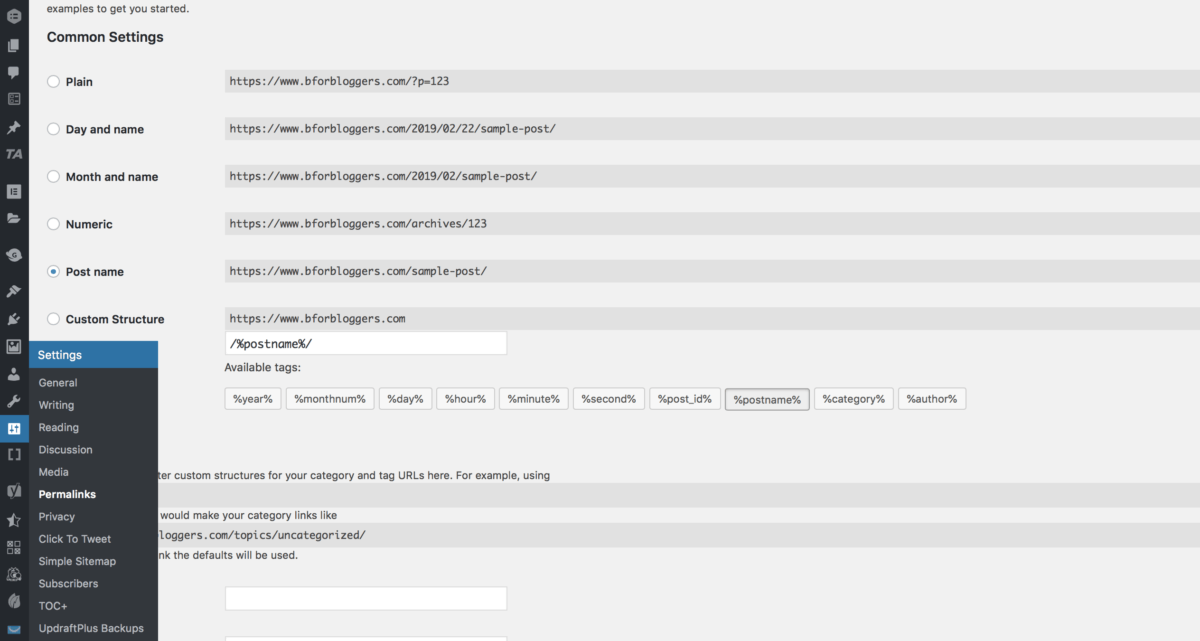Click the leaf sidebar icon
Image resolution: width=1200 pixels, height=641 pixels.
14,602
